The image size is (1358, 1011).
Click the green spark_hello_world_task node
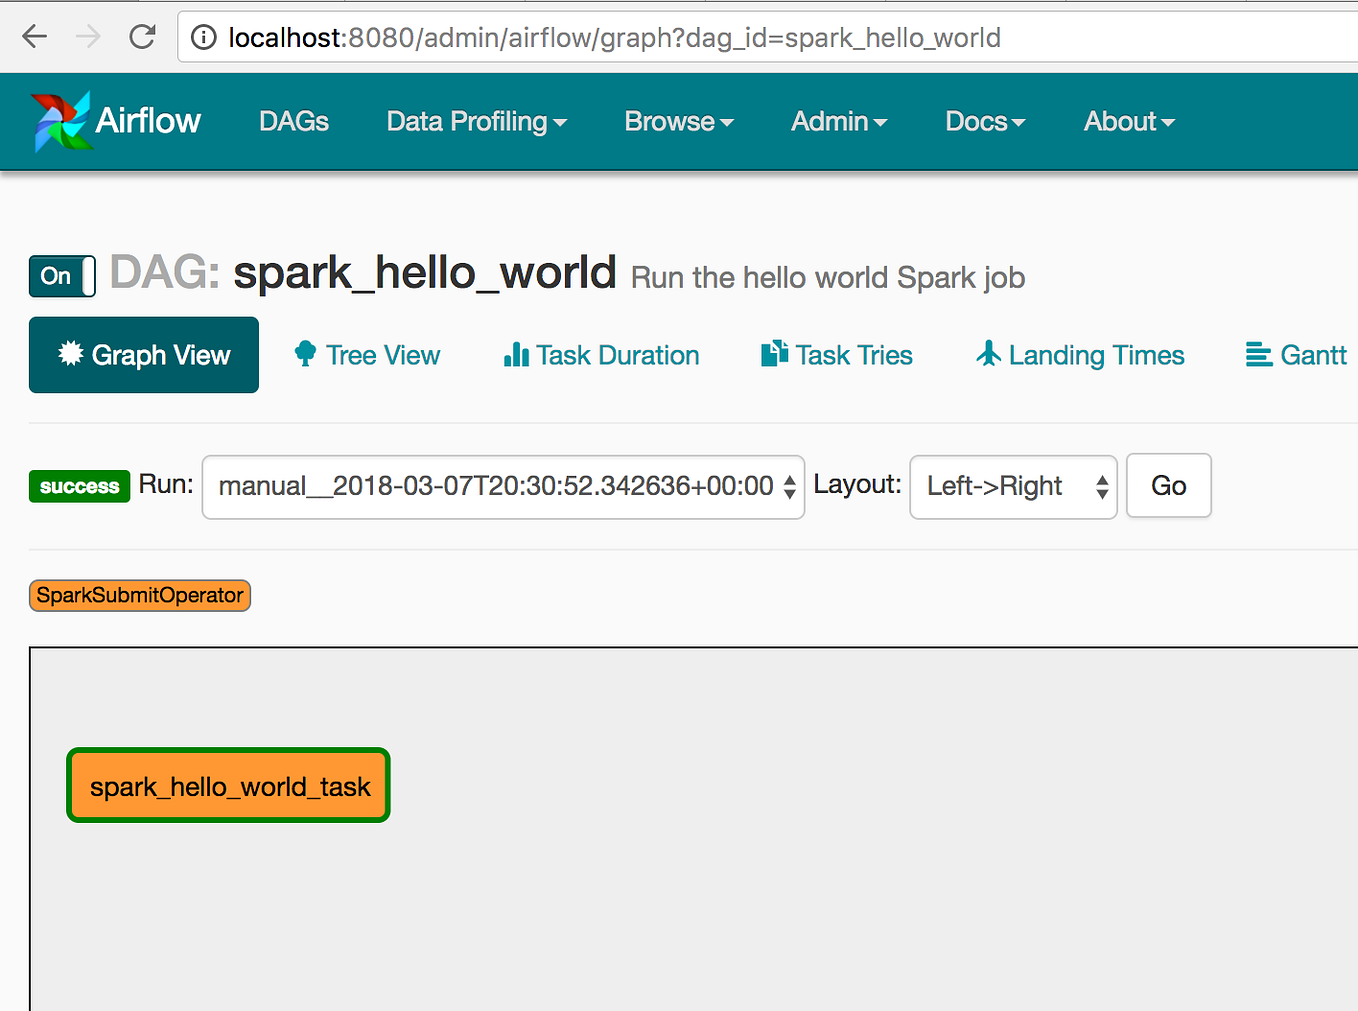pos(228,786)
